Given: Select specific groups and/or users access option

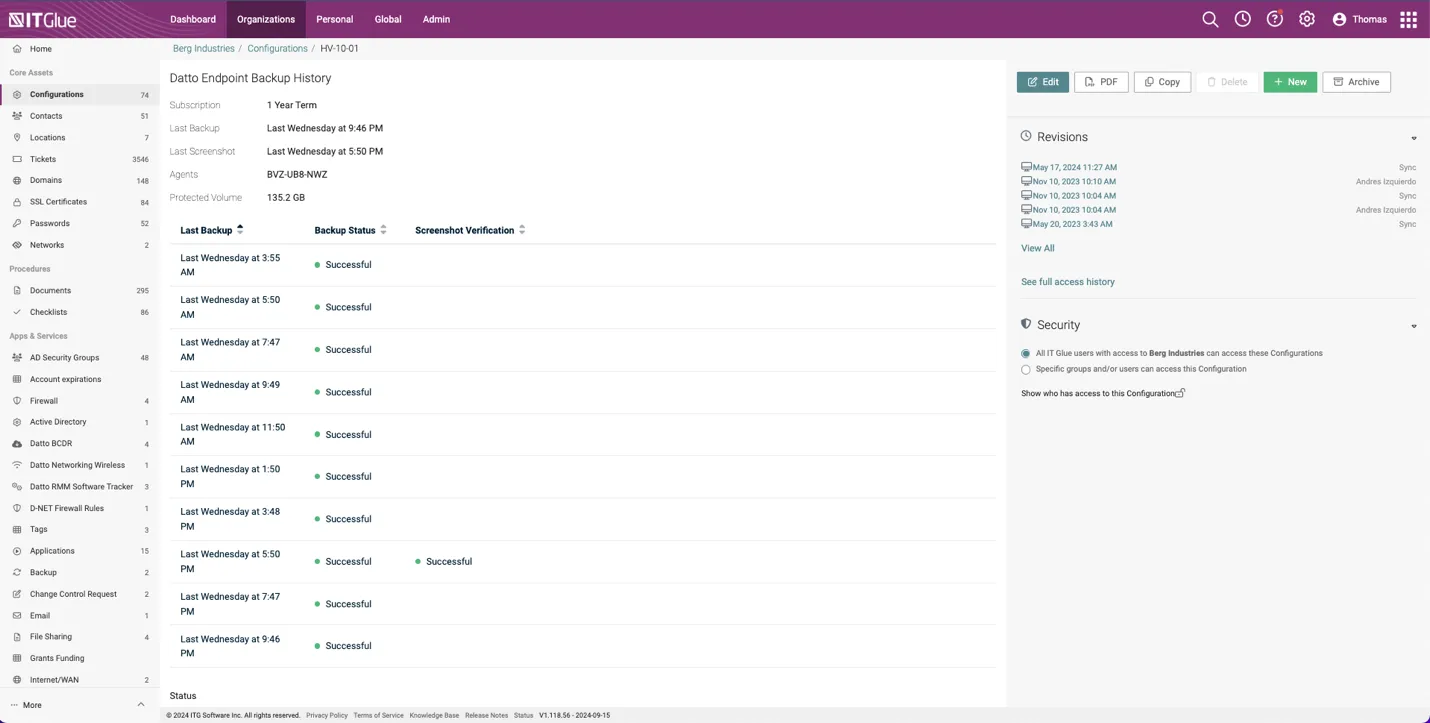Looking at the screenshot, I should [1026, 369].
